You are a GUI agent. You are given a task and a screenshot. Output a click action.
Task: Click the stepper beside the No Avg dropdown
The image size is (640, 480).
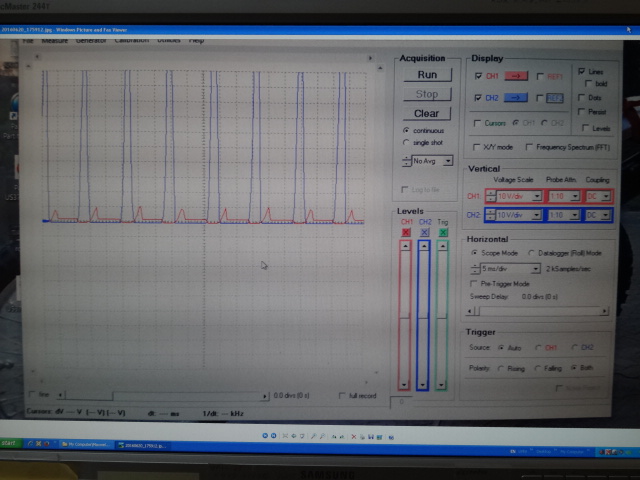tap(407, 161)
